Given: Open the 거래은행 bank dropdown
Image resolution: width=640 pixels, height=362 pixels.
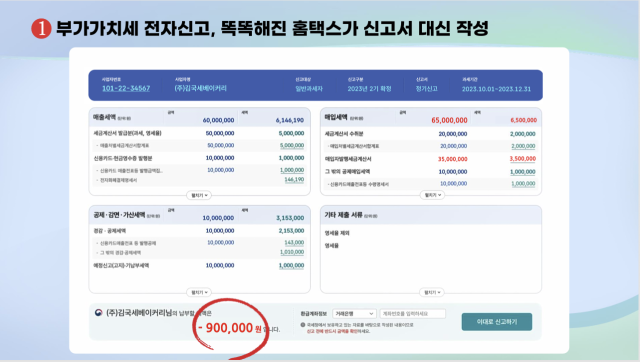Looking at the screenshot, I should click(354, 313).
